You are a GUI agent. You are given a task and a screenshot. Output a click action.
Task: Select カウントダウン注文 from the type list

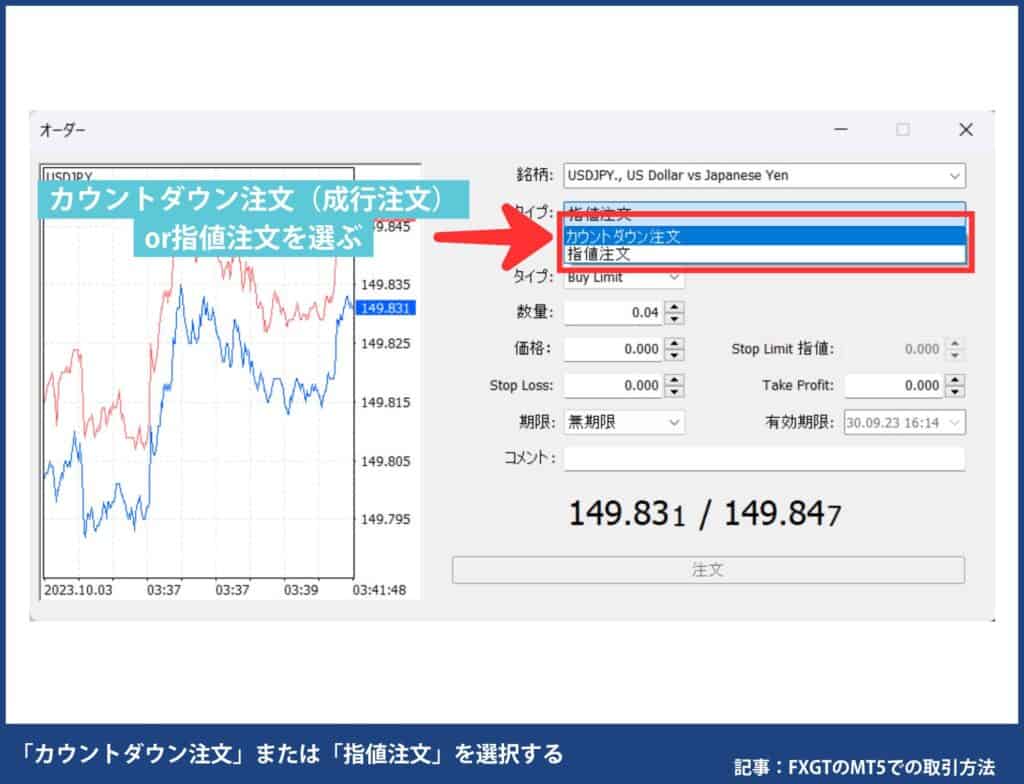click(x=764, y=236)
